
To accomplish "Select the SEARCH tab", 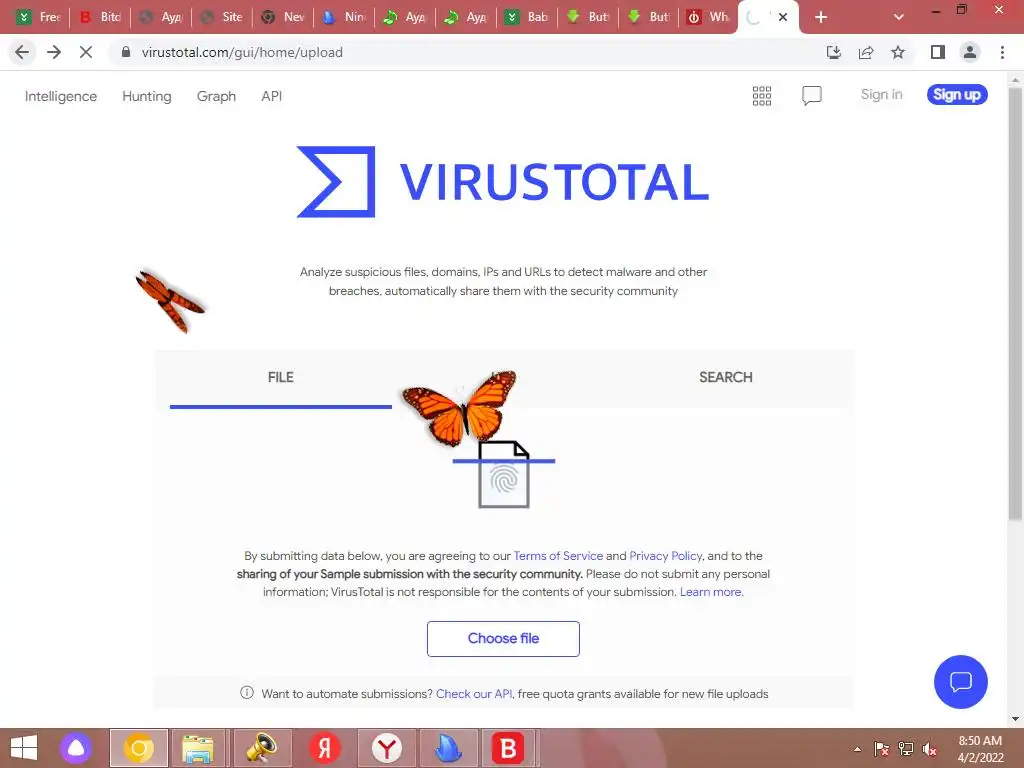I will [x=726, y=377].
